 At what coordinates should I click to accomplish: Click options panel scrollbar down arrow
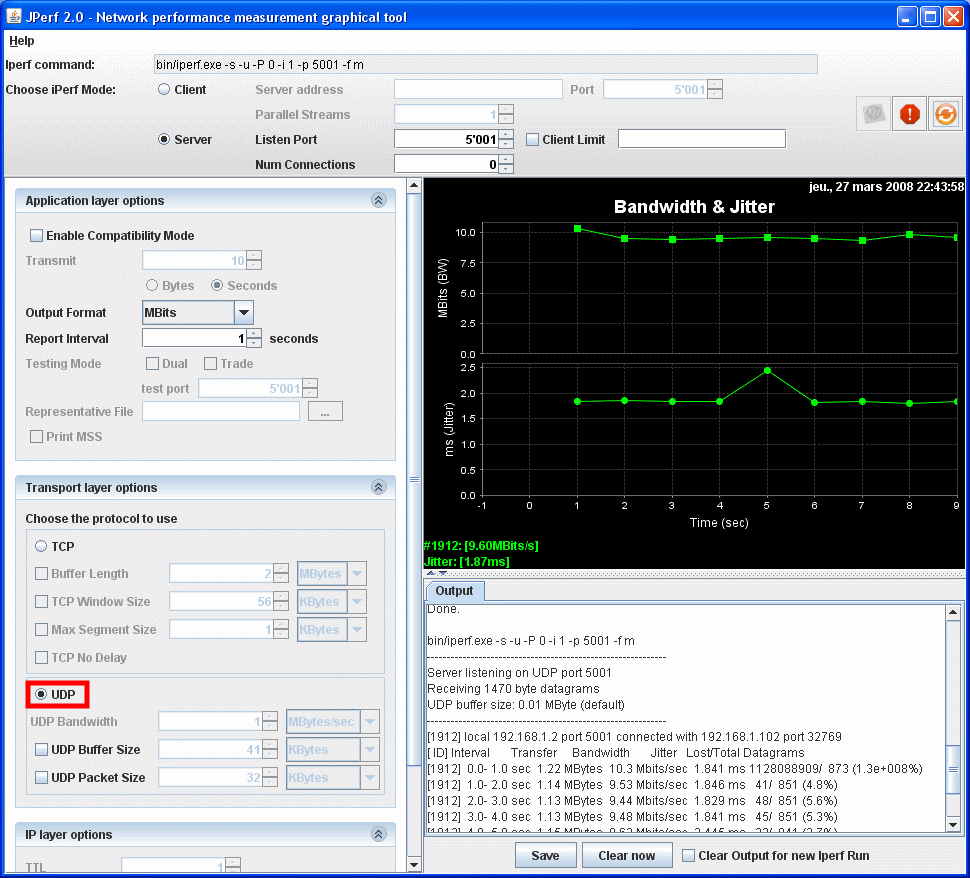point(414,865)
